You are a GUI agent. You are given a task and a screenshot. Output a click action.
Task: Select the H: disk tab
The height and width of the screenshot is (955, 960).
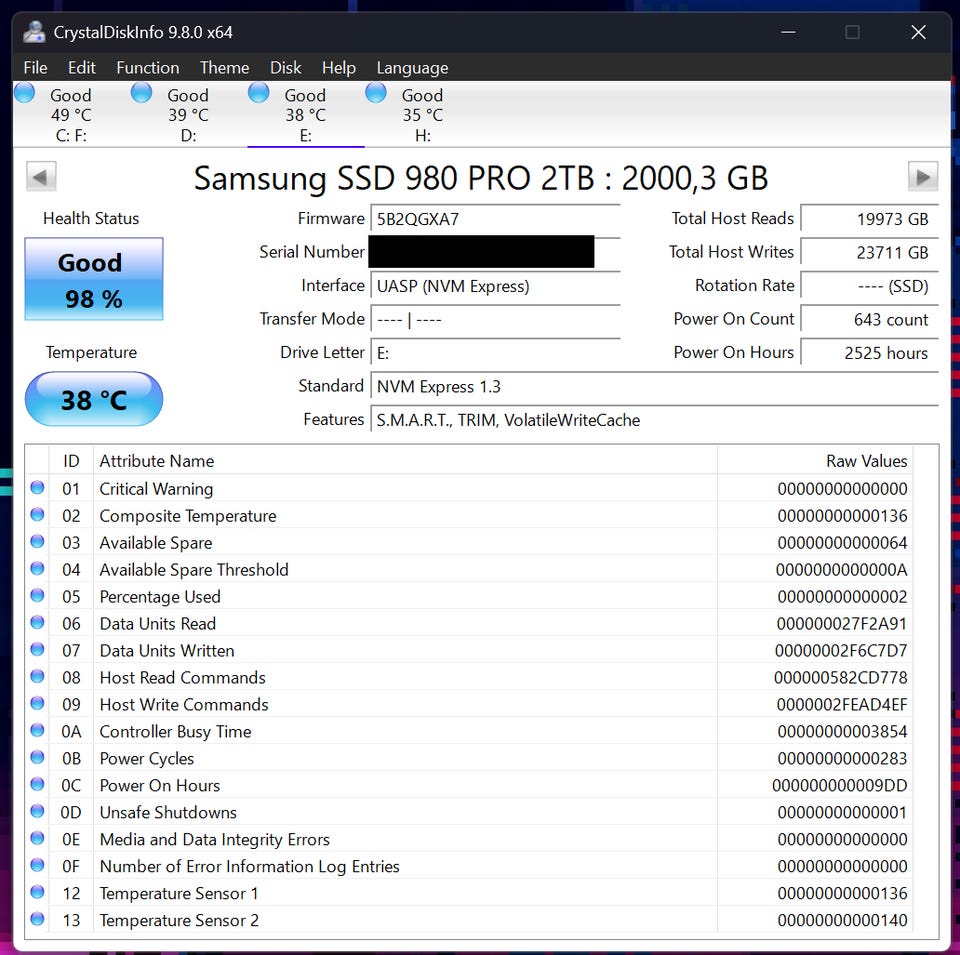422,114
